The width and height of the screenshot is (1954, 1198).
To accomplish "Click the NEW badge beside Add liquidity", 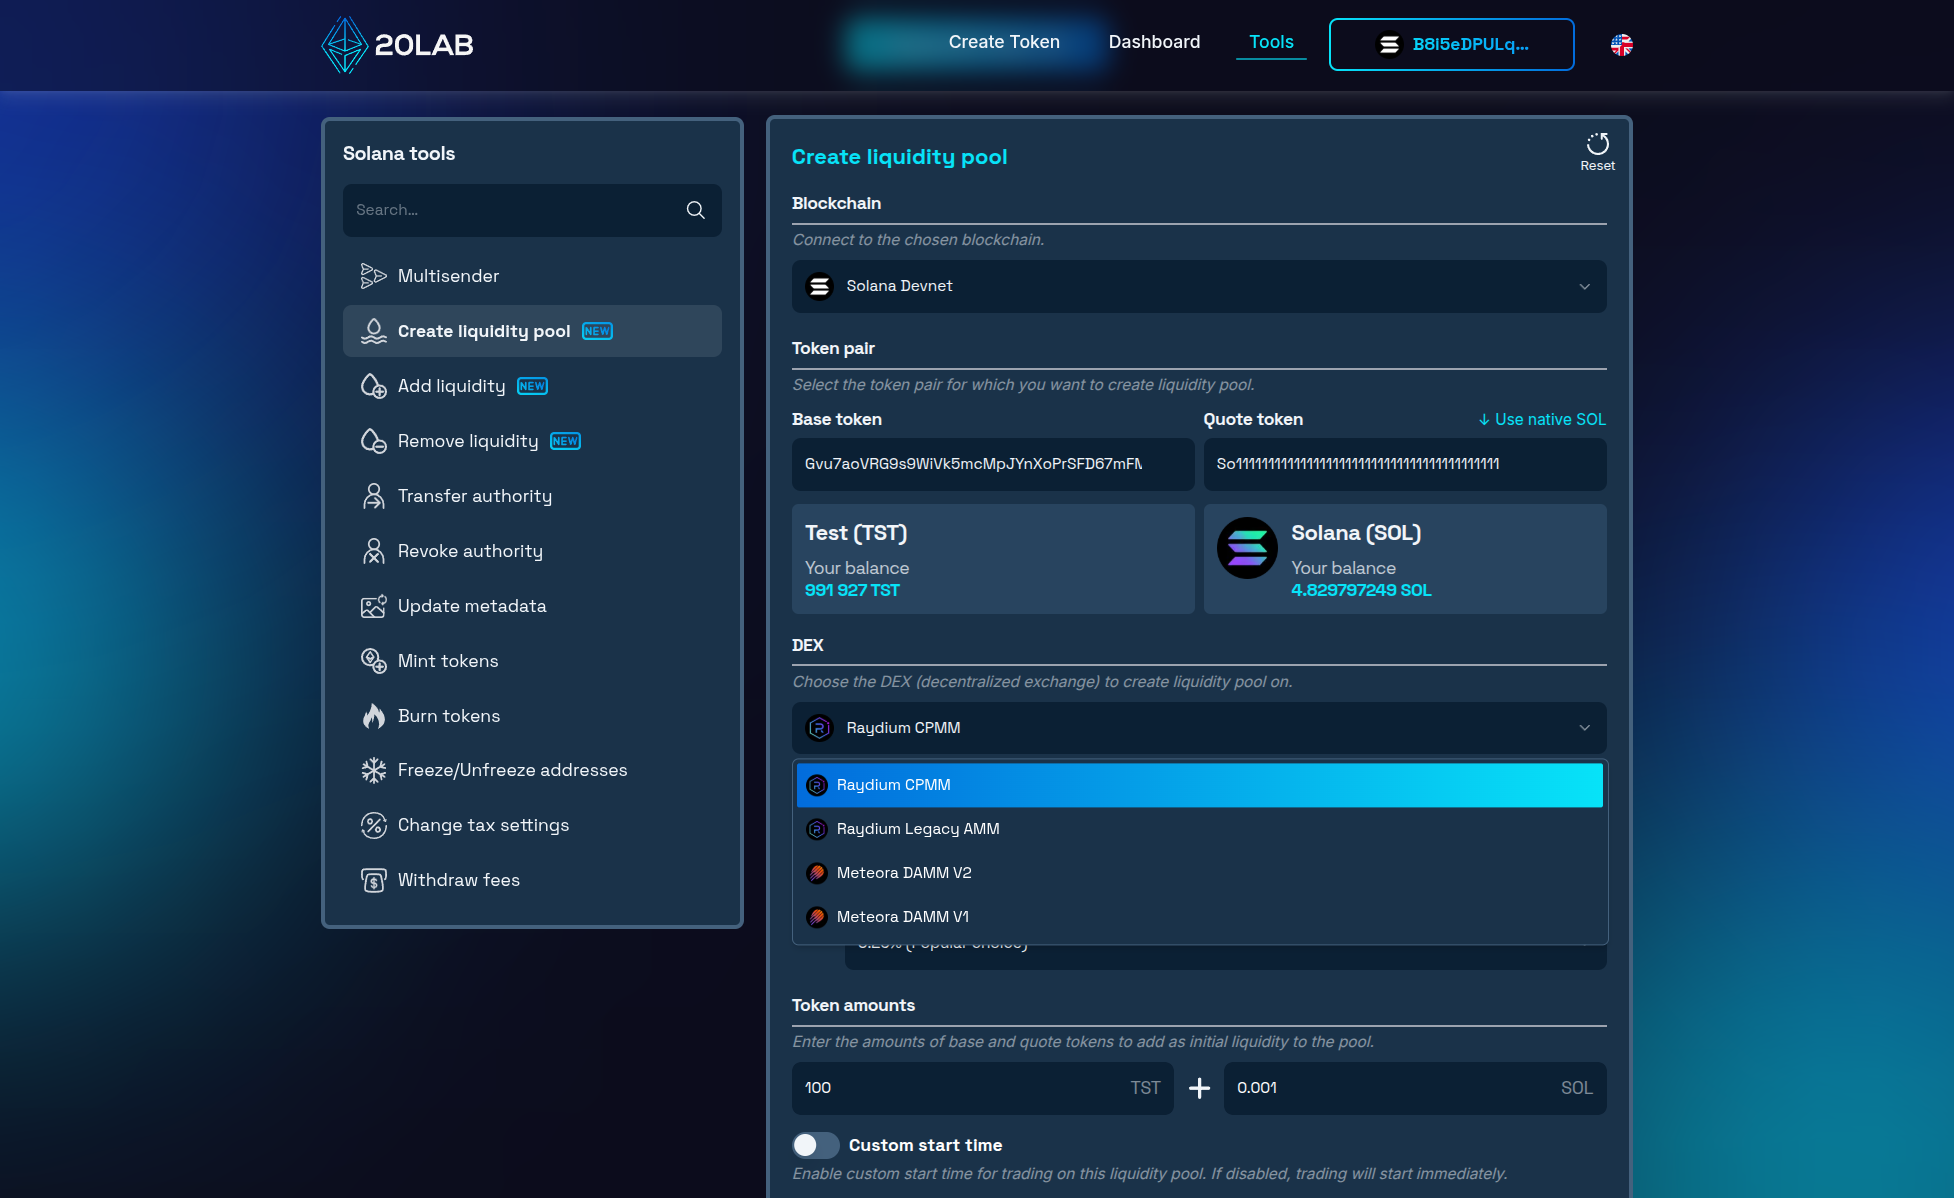I will 532,386.
